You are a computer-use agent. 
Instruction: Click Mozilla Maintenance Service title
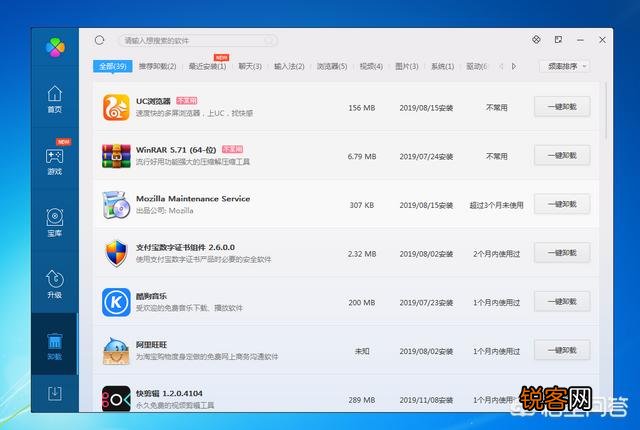point(193,198)
